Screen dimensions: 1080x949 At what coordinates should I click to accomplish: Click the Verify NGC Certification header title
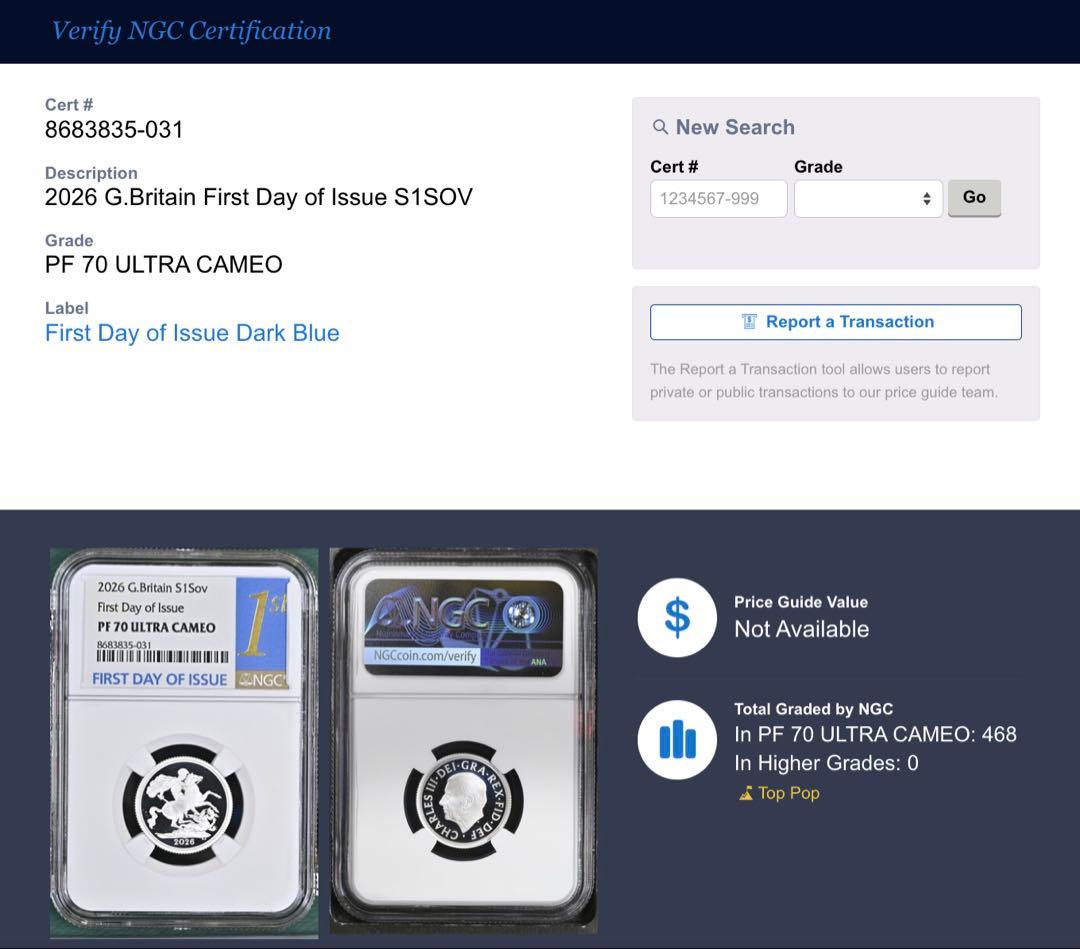pos(191,30)
